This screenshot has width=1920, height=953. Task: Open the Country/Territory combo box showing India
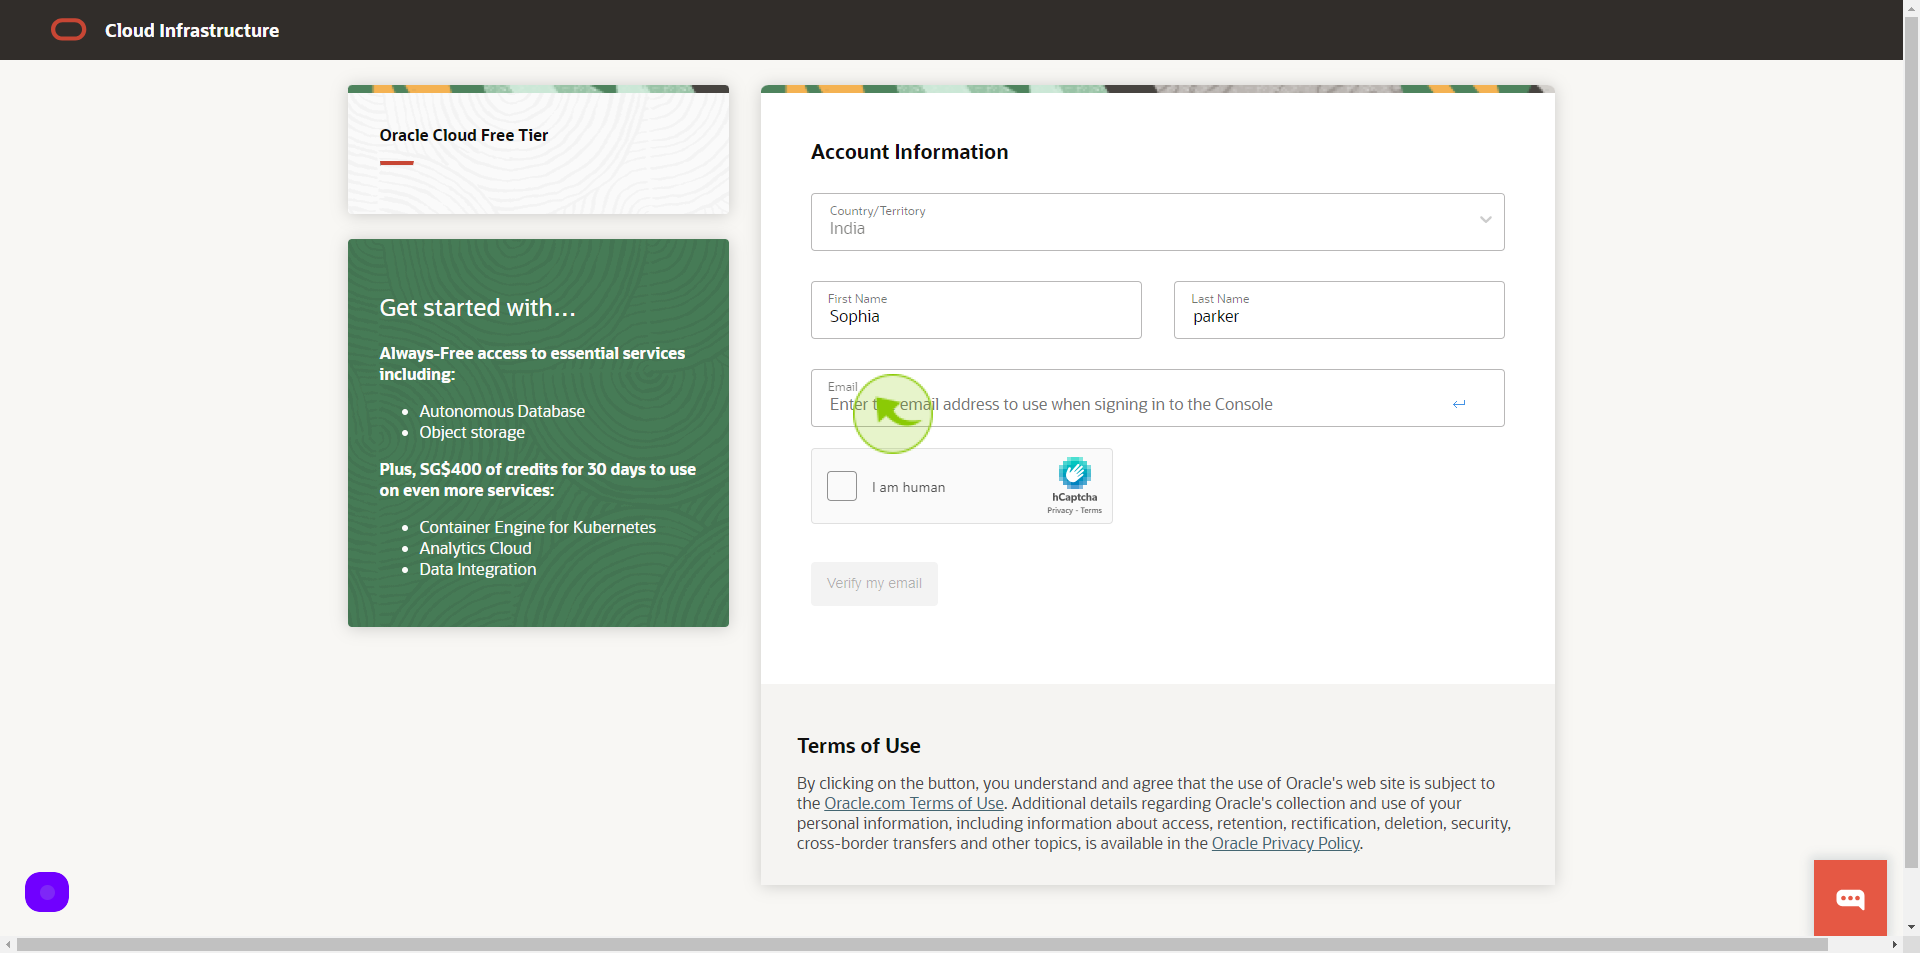(x=1158, y=222)
